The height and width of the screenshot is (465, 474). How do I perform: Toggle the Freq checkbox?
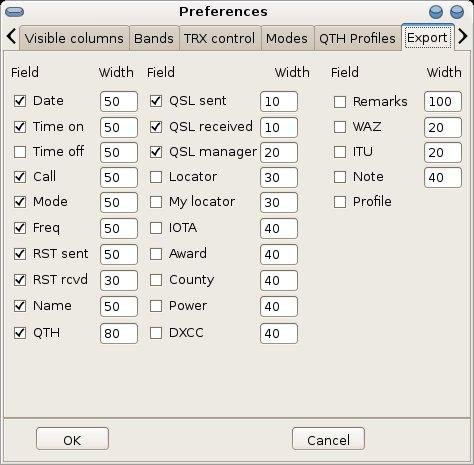pos(20,228)
